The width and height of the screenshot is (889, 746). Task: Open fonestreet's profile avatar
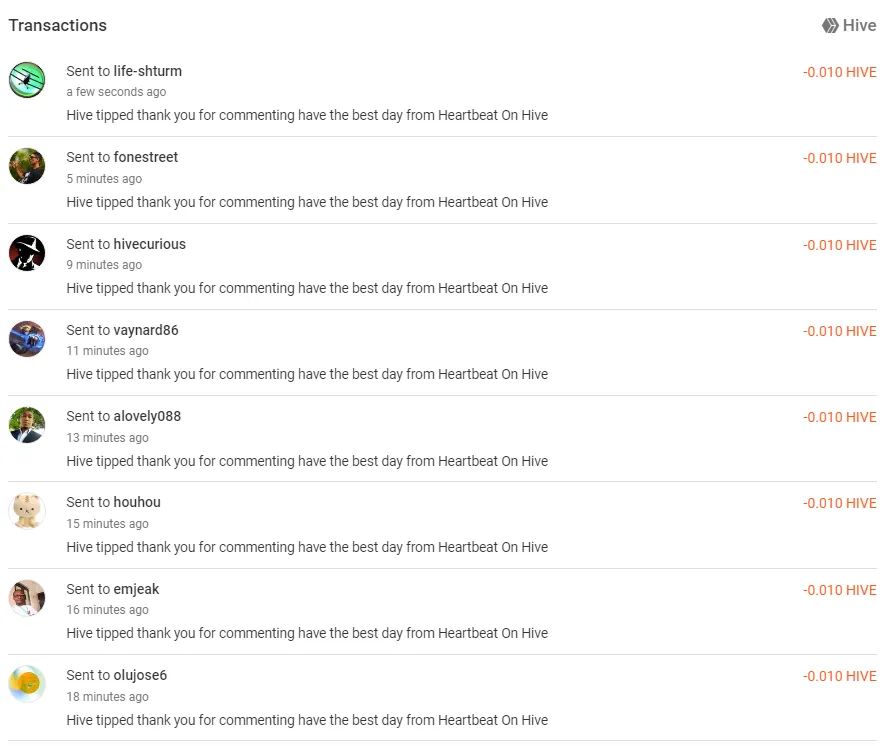[x=27, y=166]
